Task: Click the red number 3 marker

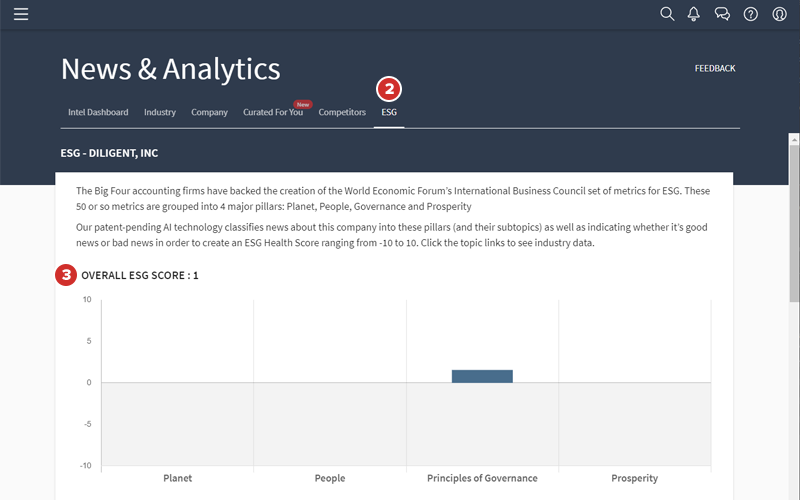Action: pyautogui.click(x=67, y=274)
